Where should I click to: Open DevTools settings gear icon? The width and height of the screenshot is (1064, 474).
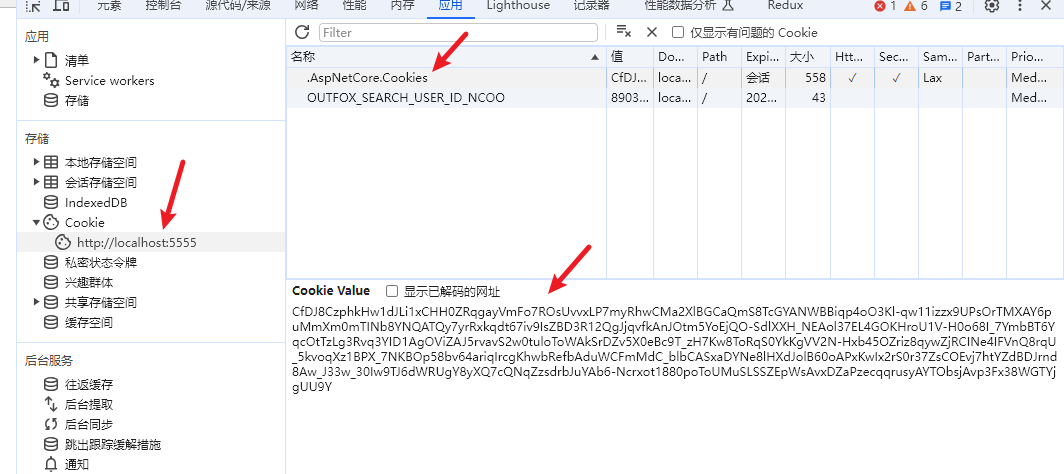(991, 6)
